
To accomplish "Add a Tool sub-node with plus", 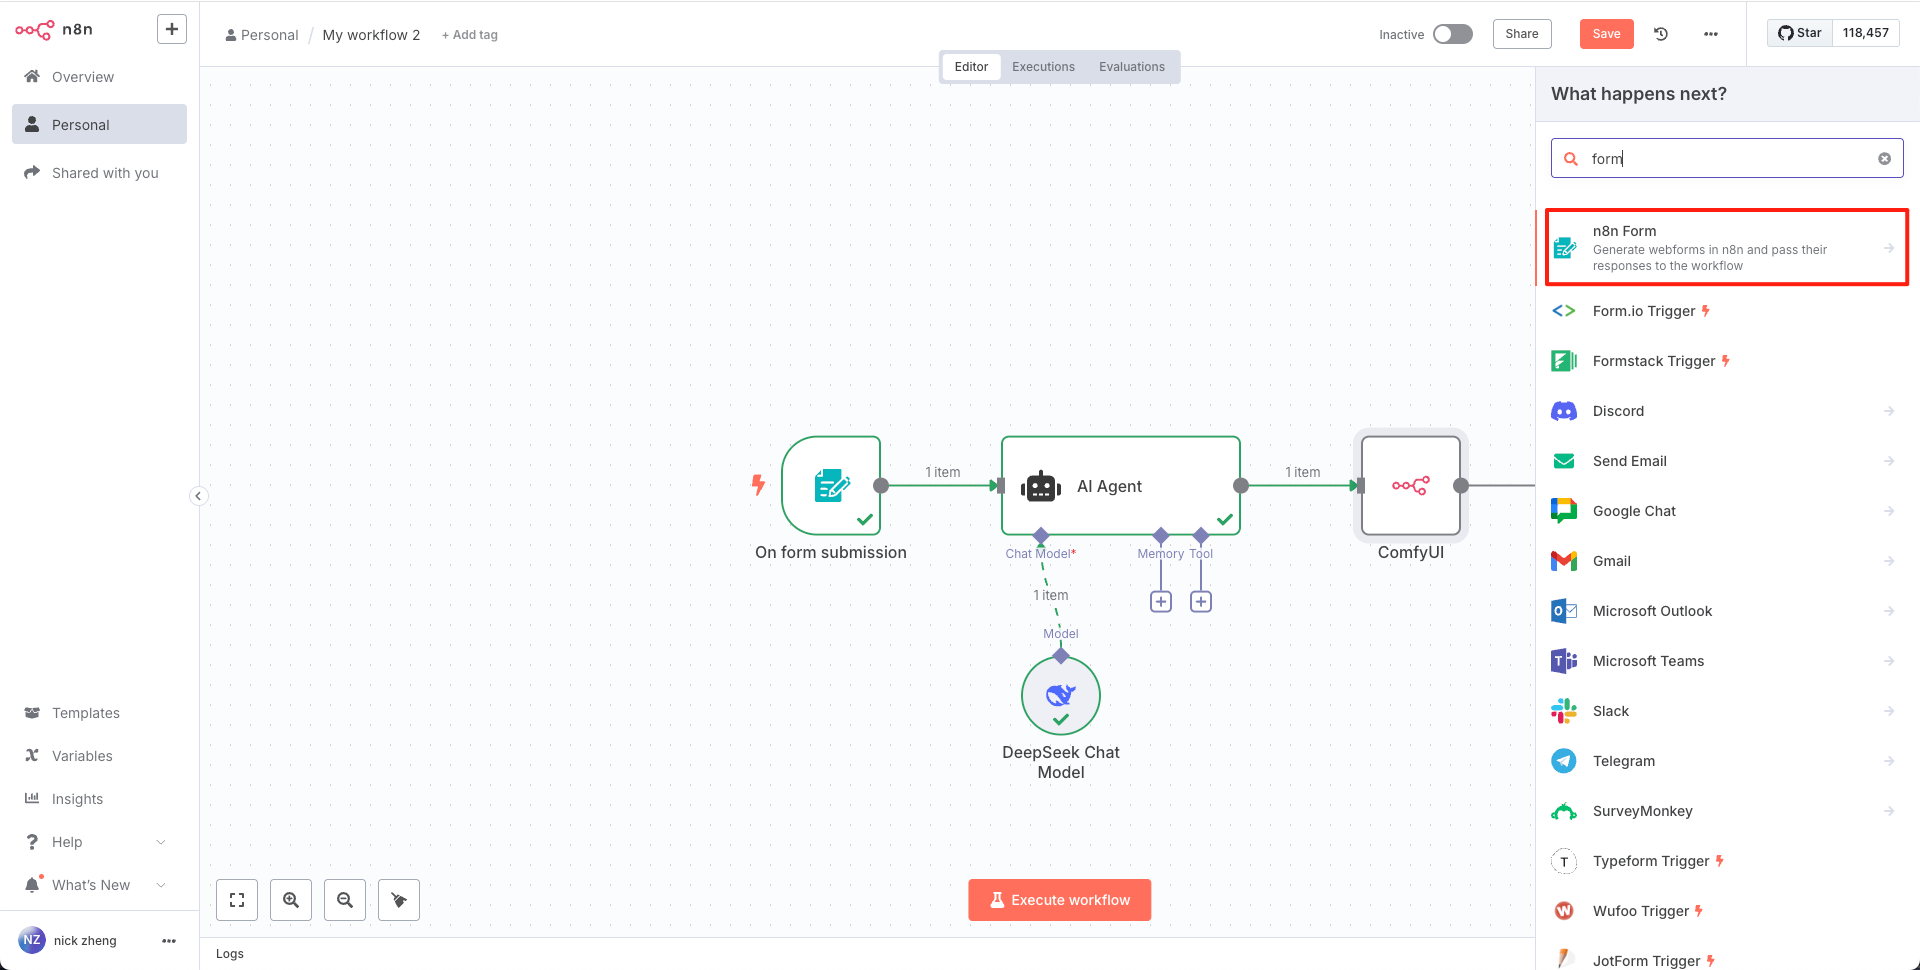I will 1201,601.
